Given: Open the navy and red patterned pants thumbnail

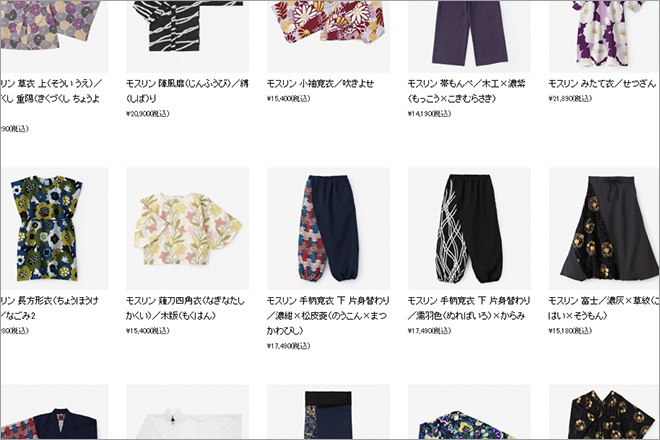Looking at the screenshot, I should (x=328, y=229).
